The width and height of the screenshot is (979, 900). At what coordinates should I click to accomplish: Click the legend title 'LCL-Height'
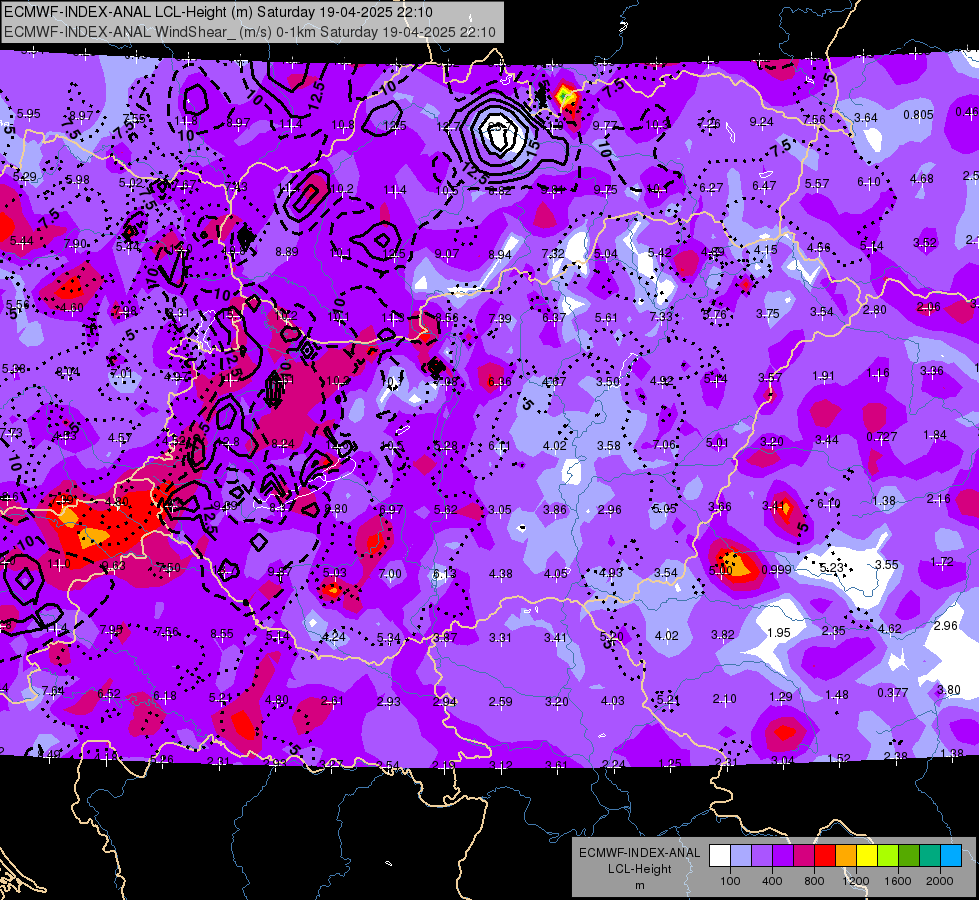(640, 869)
